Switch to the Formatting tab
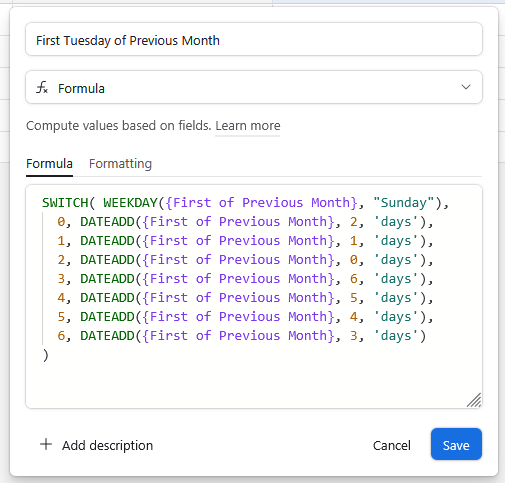505x483 pixels. [120, 164]
